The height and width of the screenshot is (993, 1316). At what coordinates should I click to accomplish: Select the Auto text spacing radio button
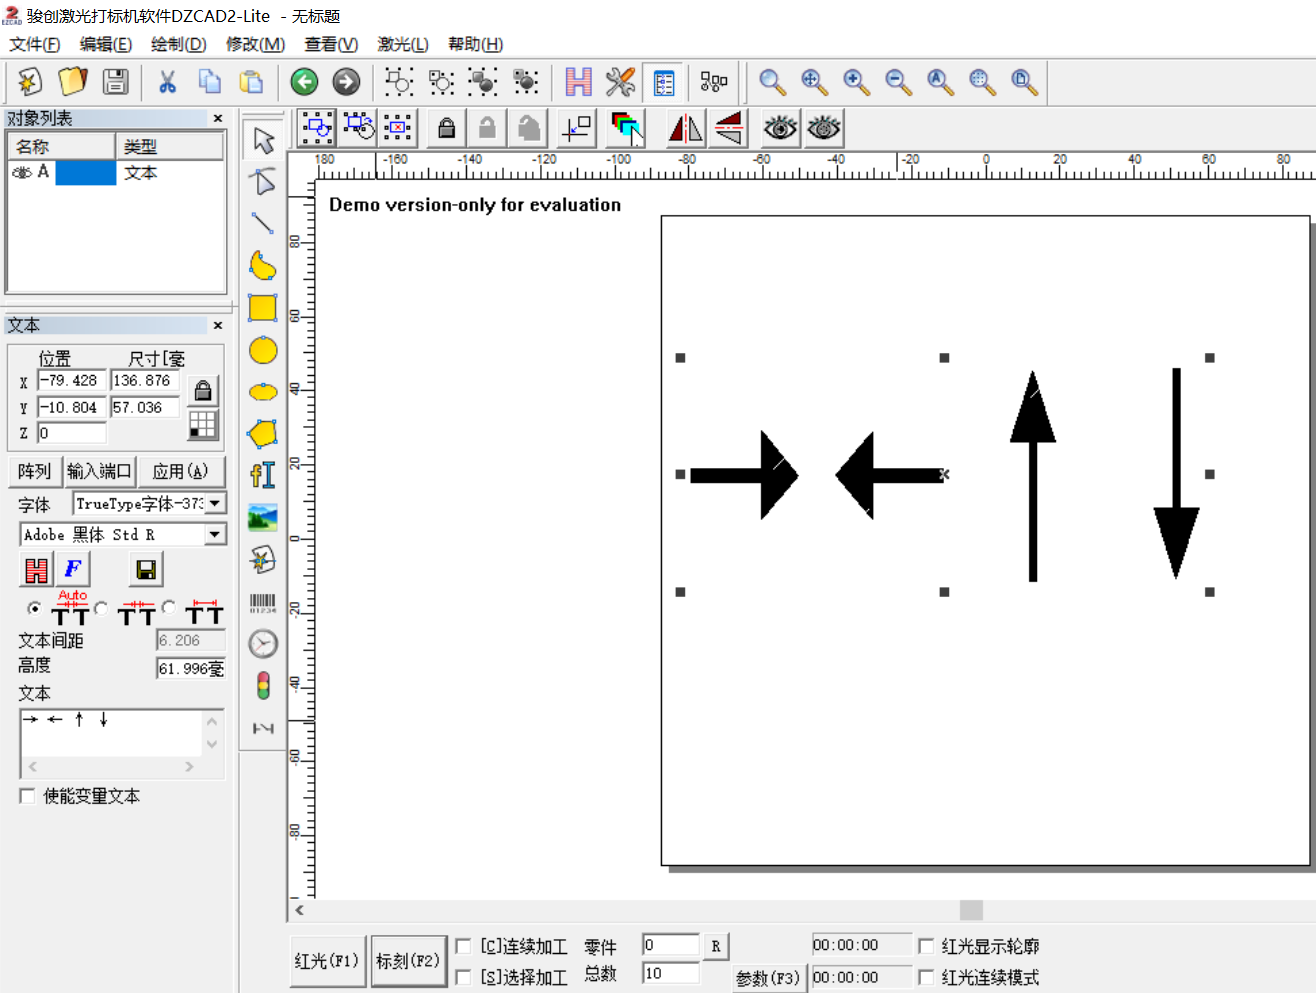[x=35, y=608]
